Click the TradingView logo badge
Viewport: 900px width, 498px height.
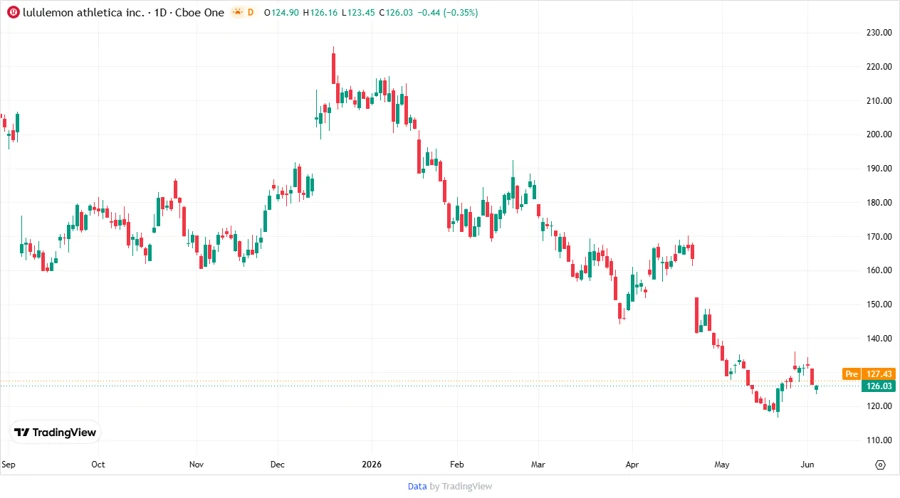(x=55, y=432)
